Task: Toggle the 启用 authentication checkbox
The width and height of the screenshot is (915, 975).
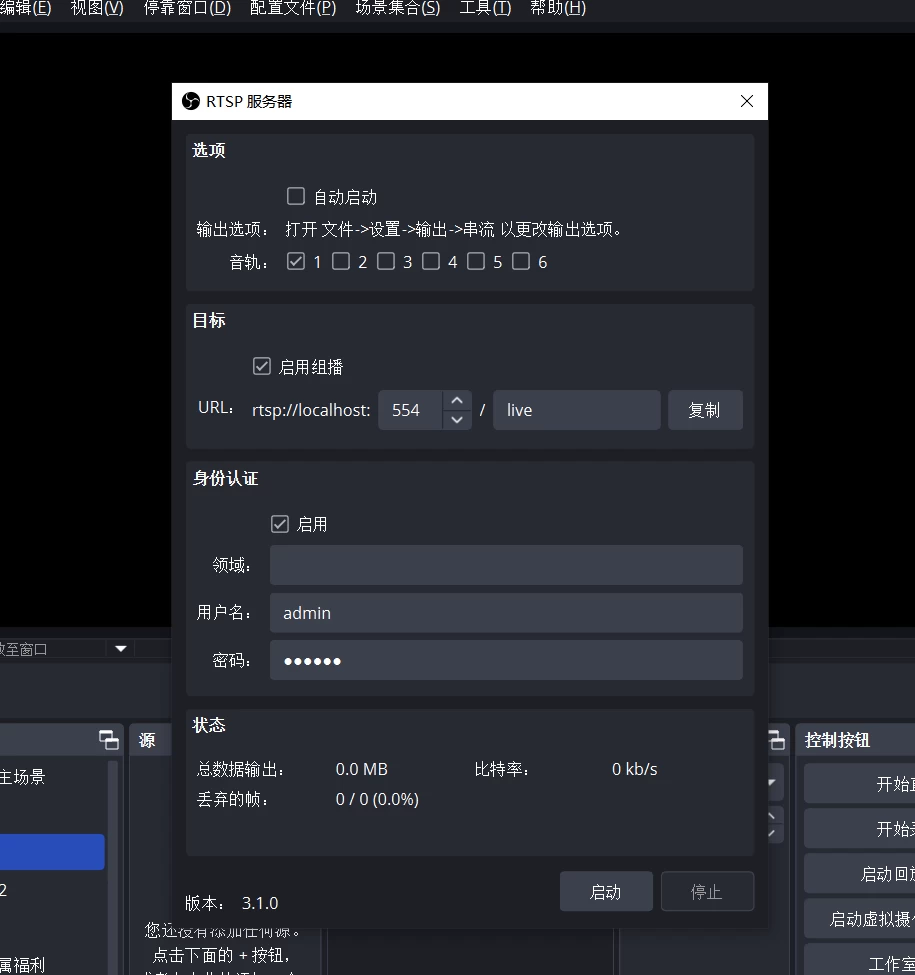Action: pos(280,524)
